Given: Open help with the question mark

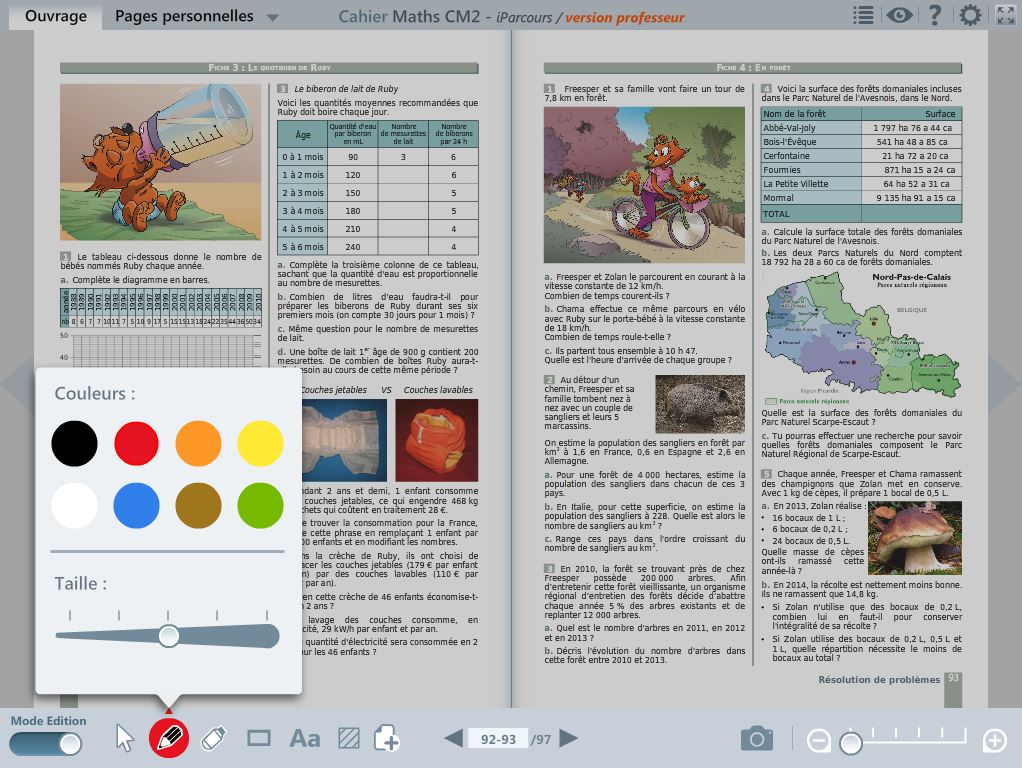Looking at the screenshot, I should coord(935,15).
